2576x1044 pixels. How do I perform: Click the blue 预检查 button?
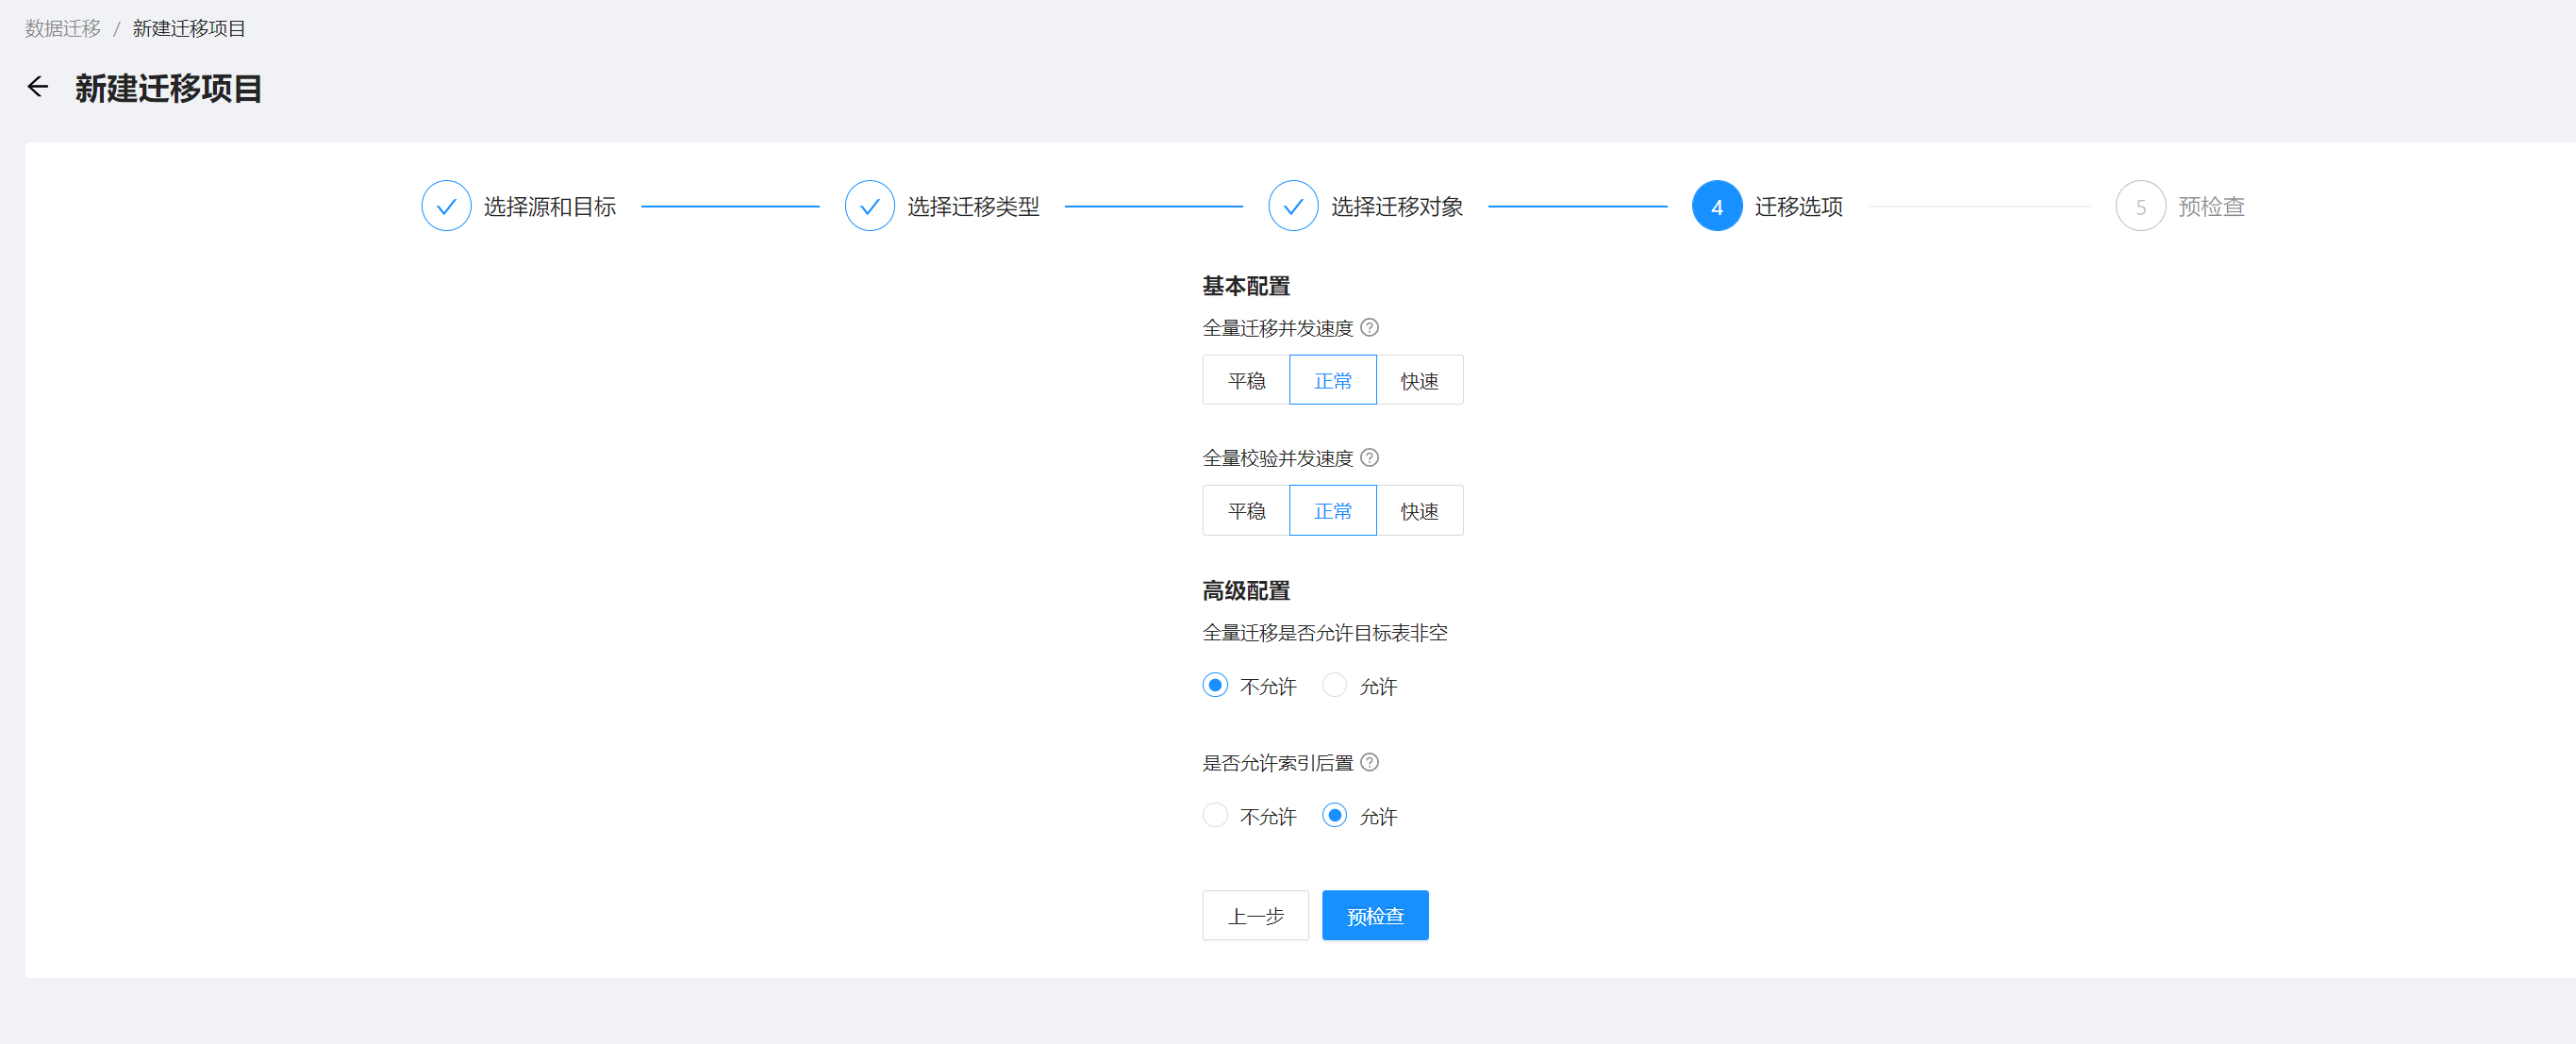coord(1375,915)
